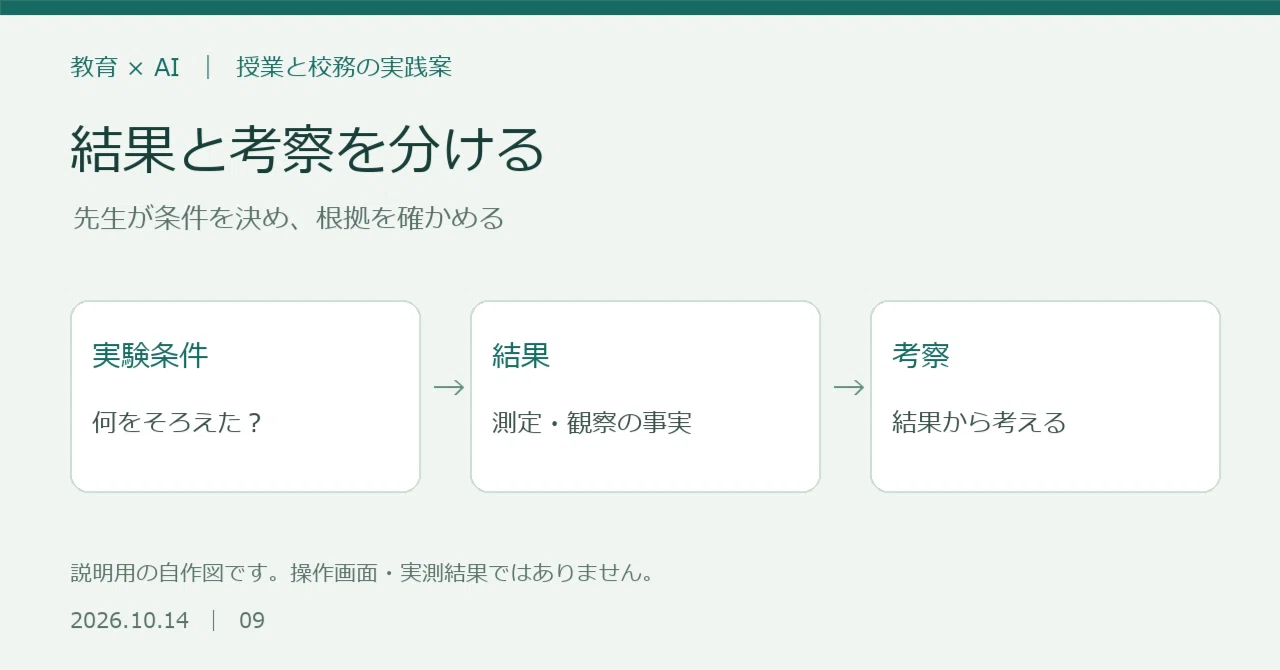Select the subtitle "先生が条件を決め、根拠を確かめる"
The image size is (1280, 670).
click(289, 218)
